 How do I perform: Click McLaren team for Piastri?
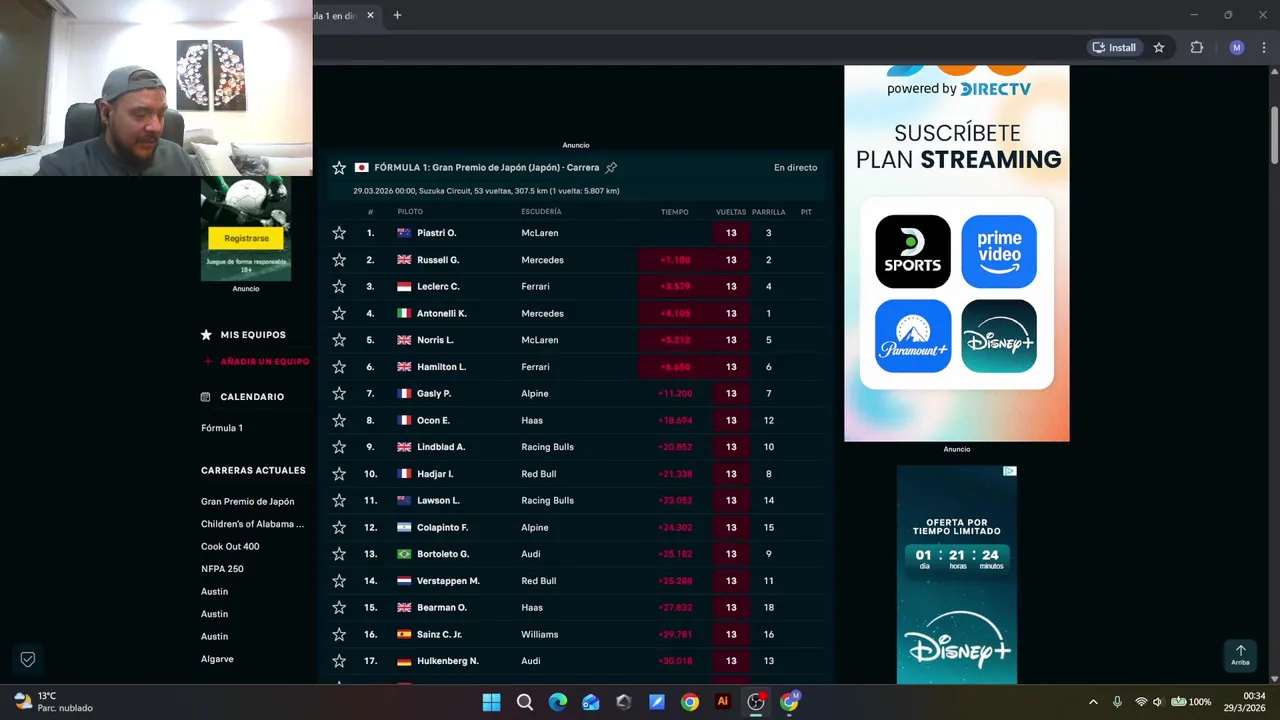pos(540,233)
